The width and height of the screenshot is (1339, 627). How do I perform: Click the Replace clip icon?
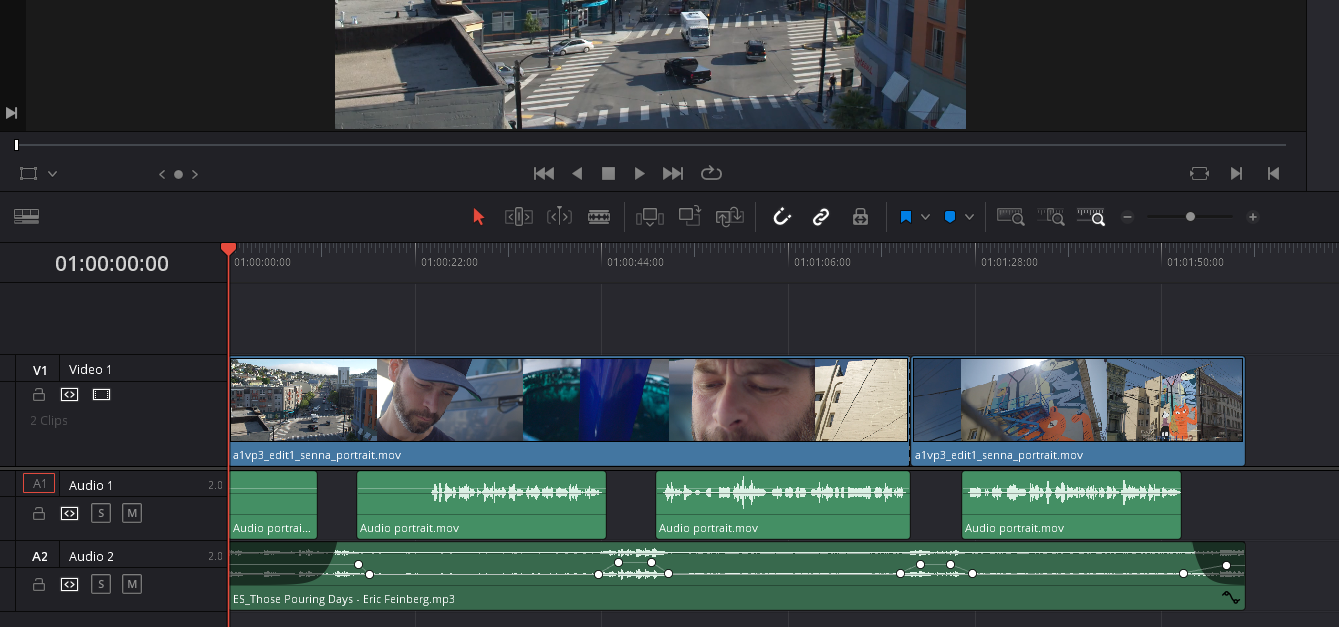pos(729,217)
